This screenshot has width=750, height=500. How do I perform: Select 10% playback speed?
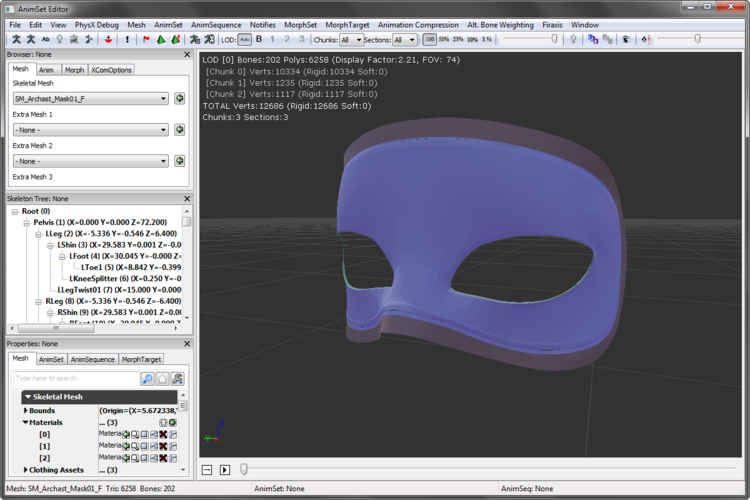(x=473, y=39)
